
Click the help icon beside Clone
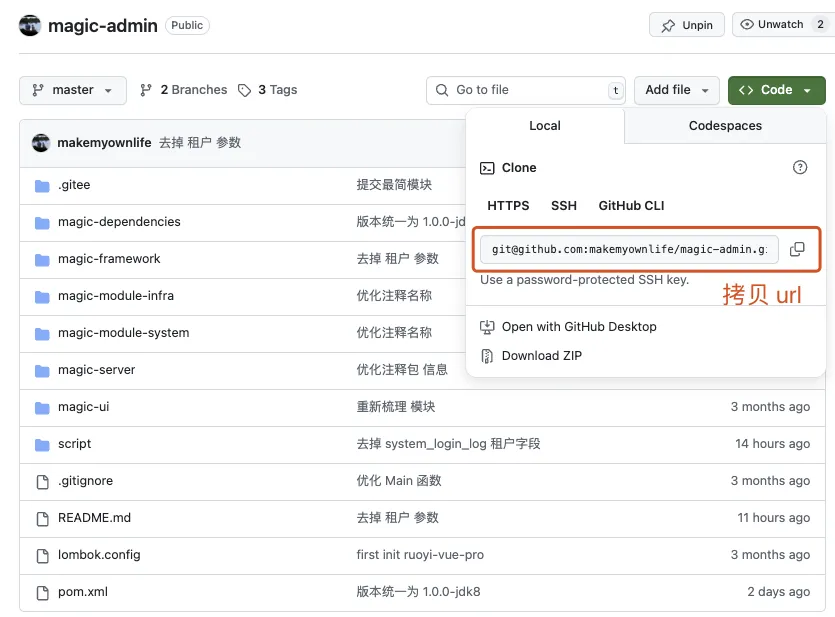click(x=800, y=168)
